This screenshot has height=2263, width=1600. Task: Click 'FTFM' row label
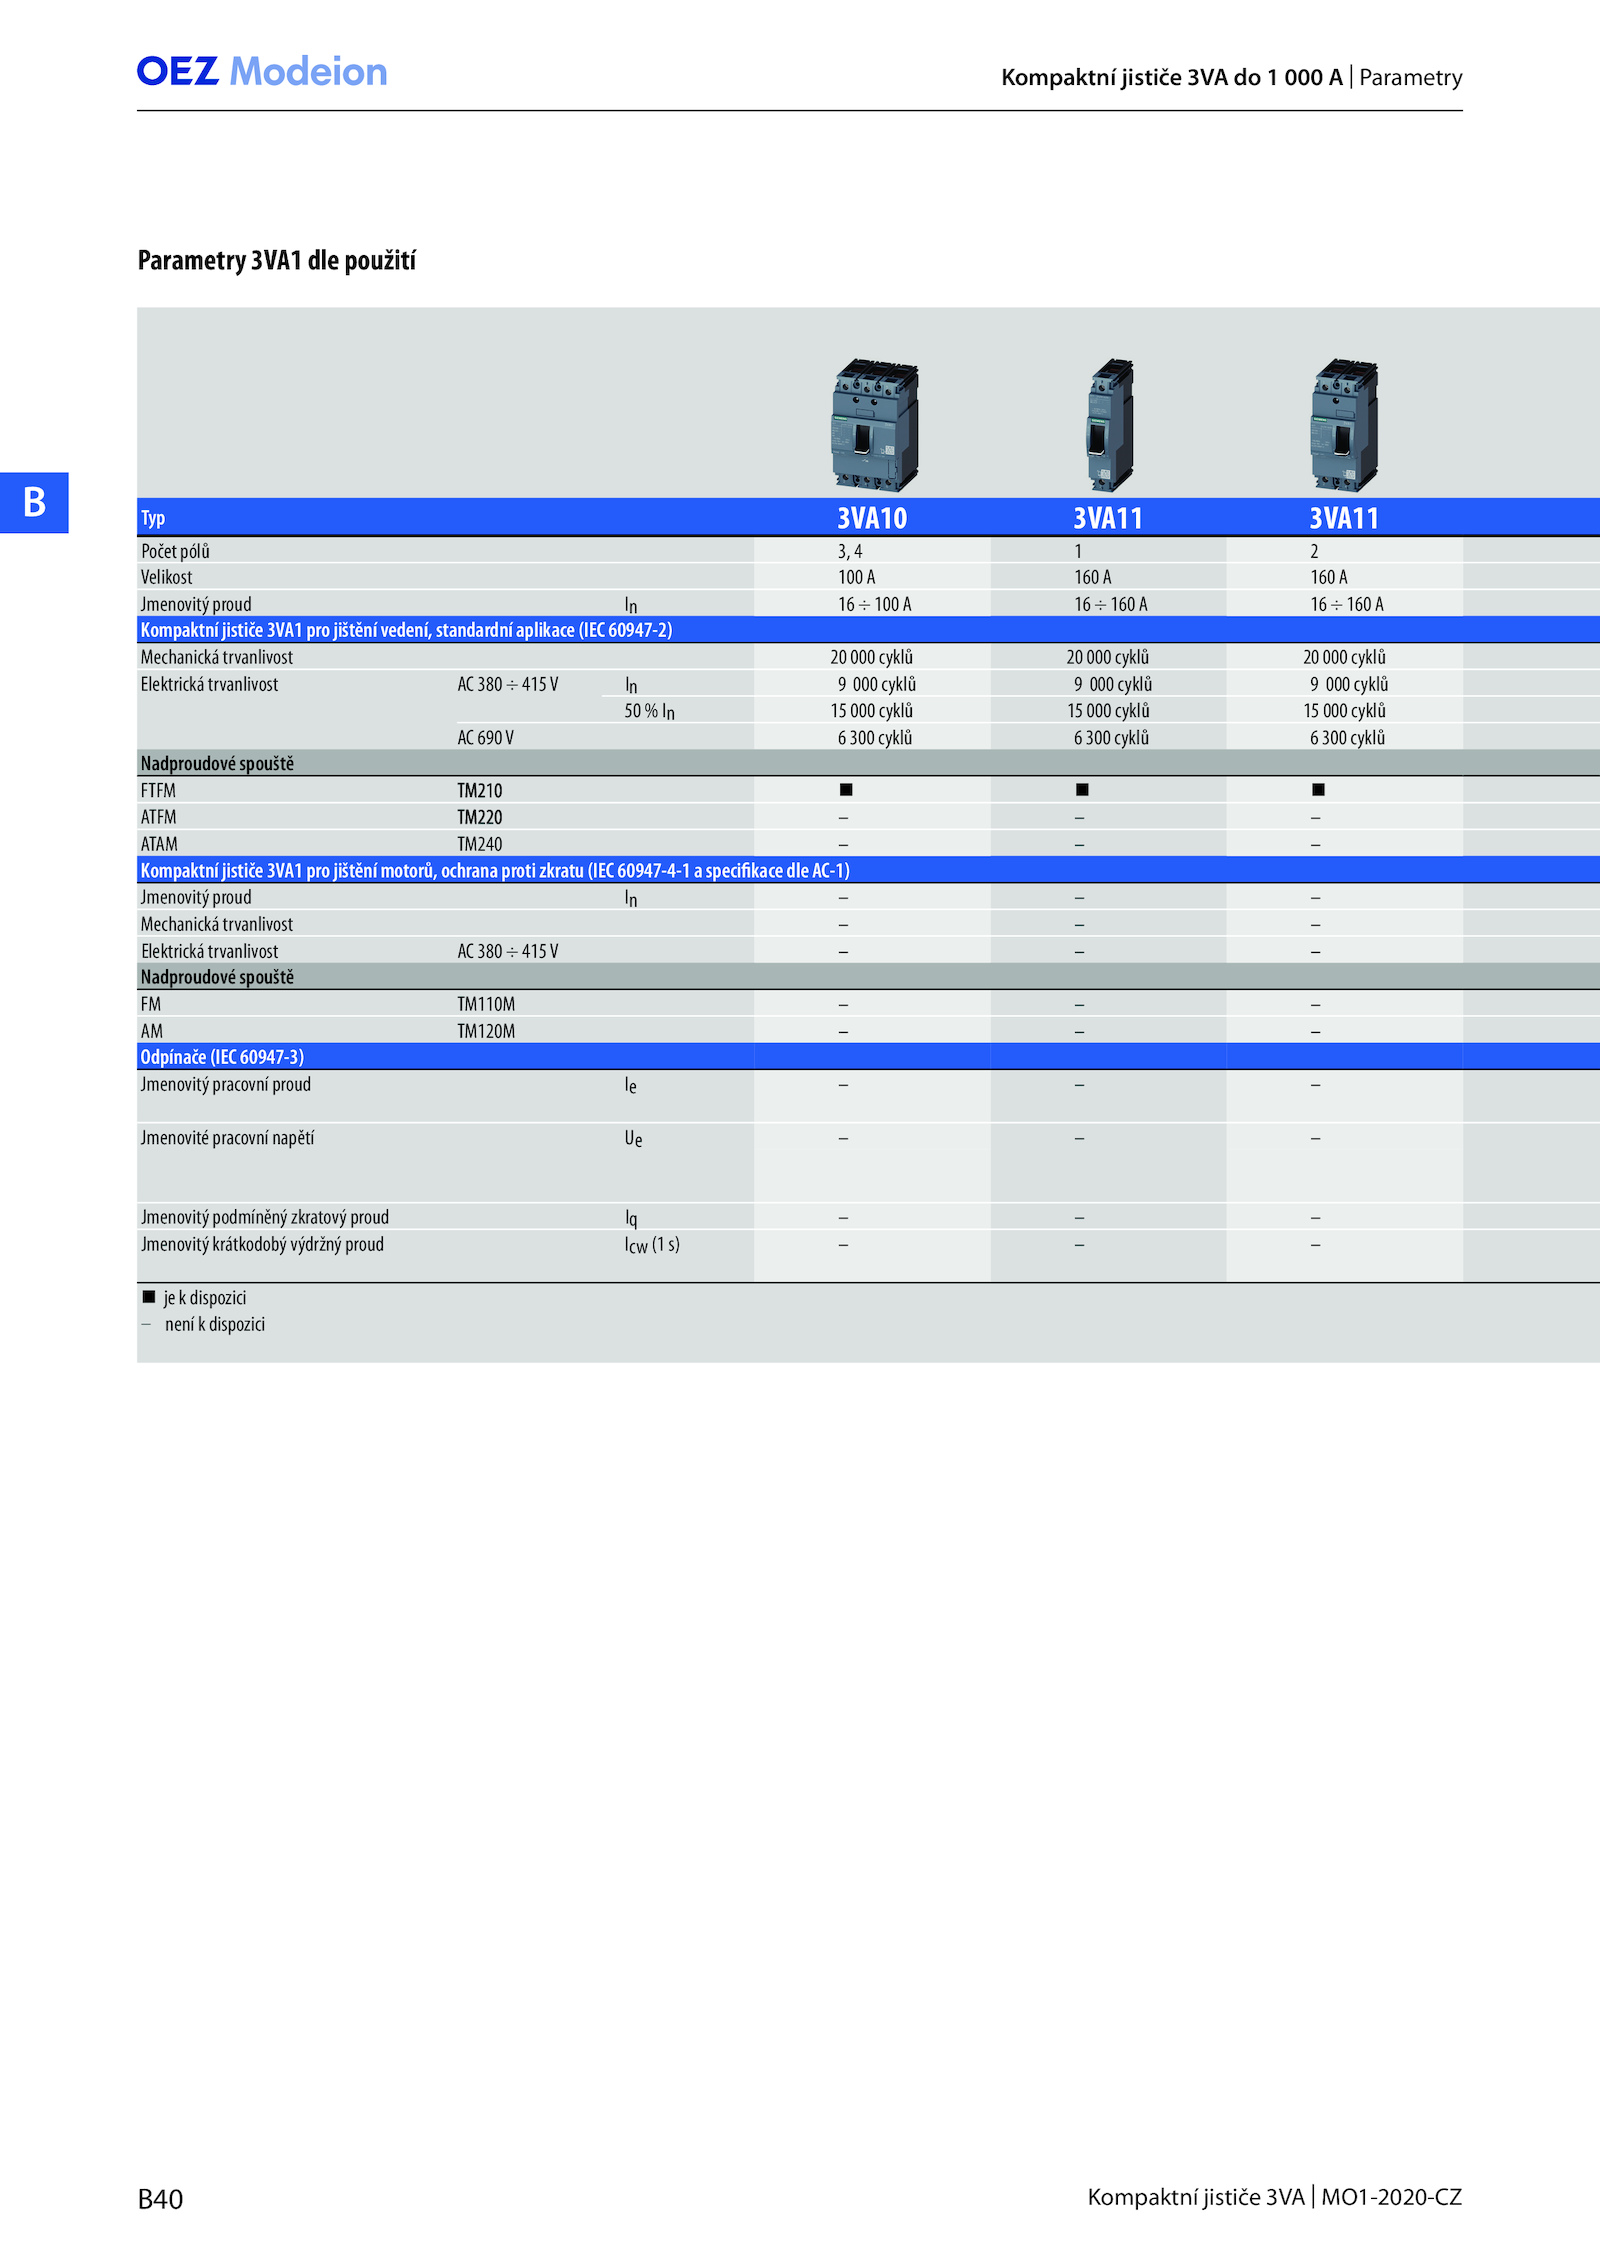158,791
